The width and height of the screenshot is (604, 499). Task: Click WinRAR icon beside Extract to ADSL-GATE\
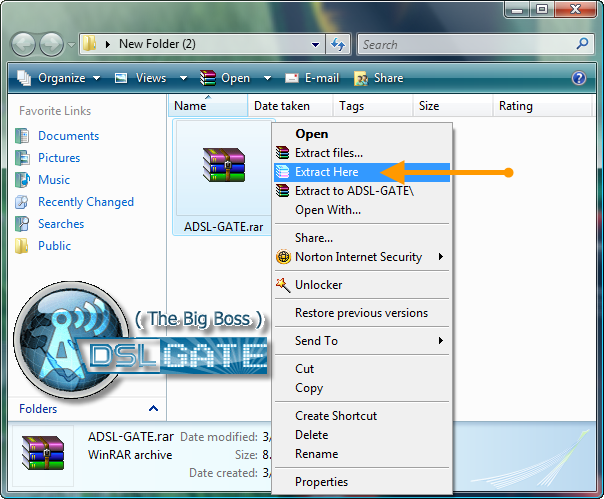point(282,191)
